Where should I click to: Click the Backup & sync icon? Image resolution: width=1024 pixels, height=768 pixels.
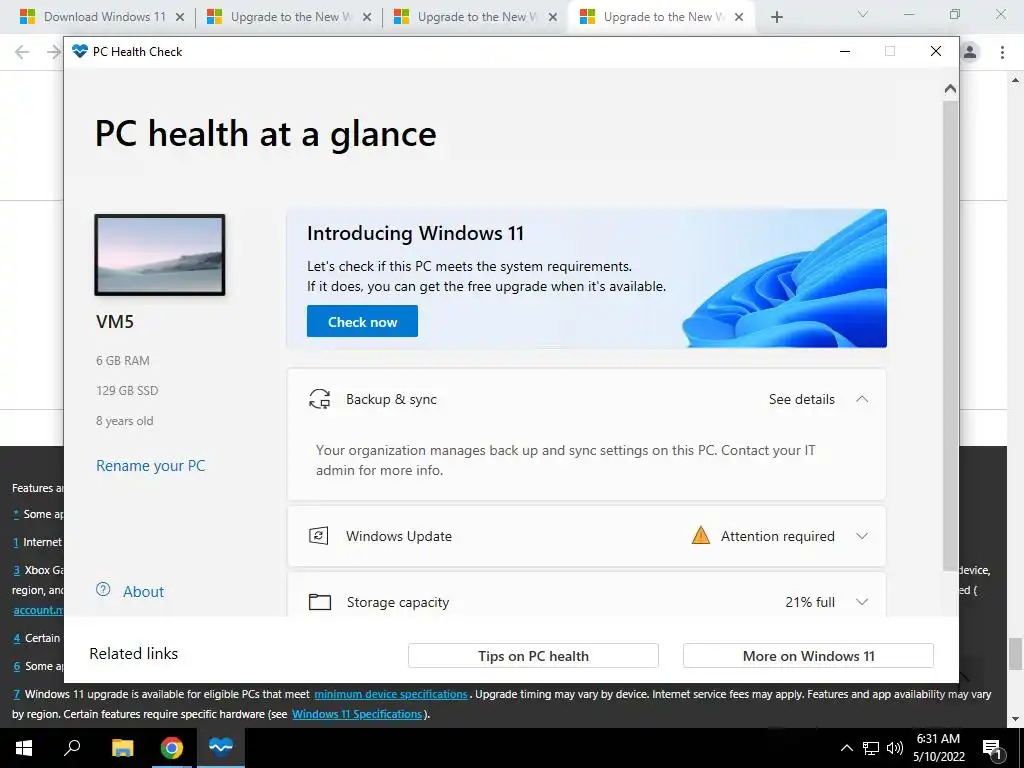click(319, 399)
